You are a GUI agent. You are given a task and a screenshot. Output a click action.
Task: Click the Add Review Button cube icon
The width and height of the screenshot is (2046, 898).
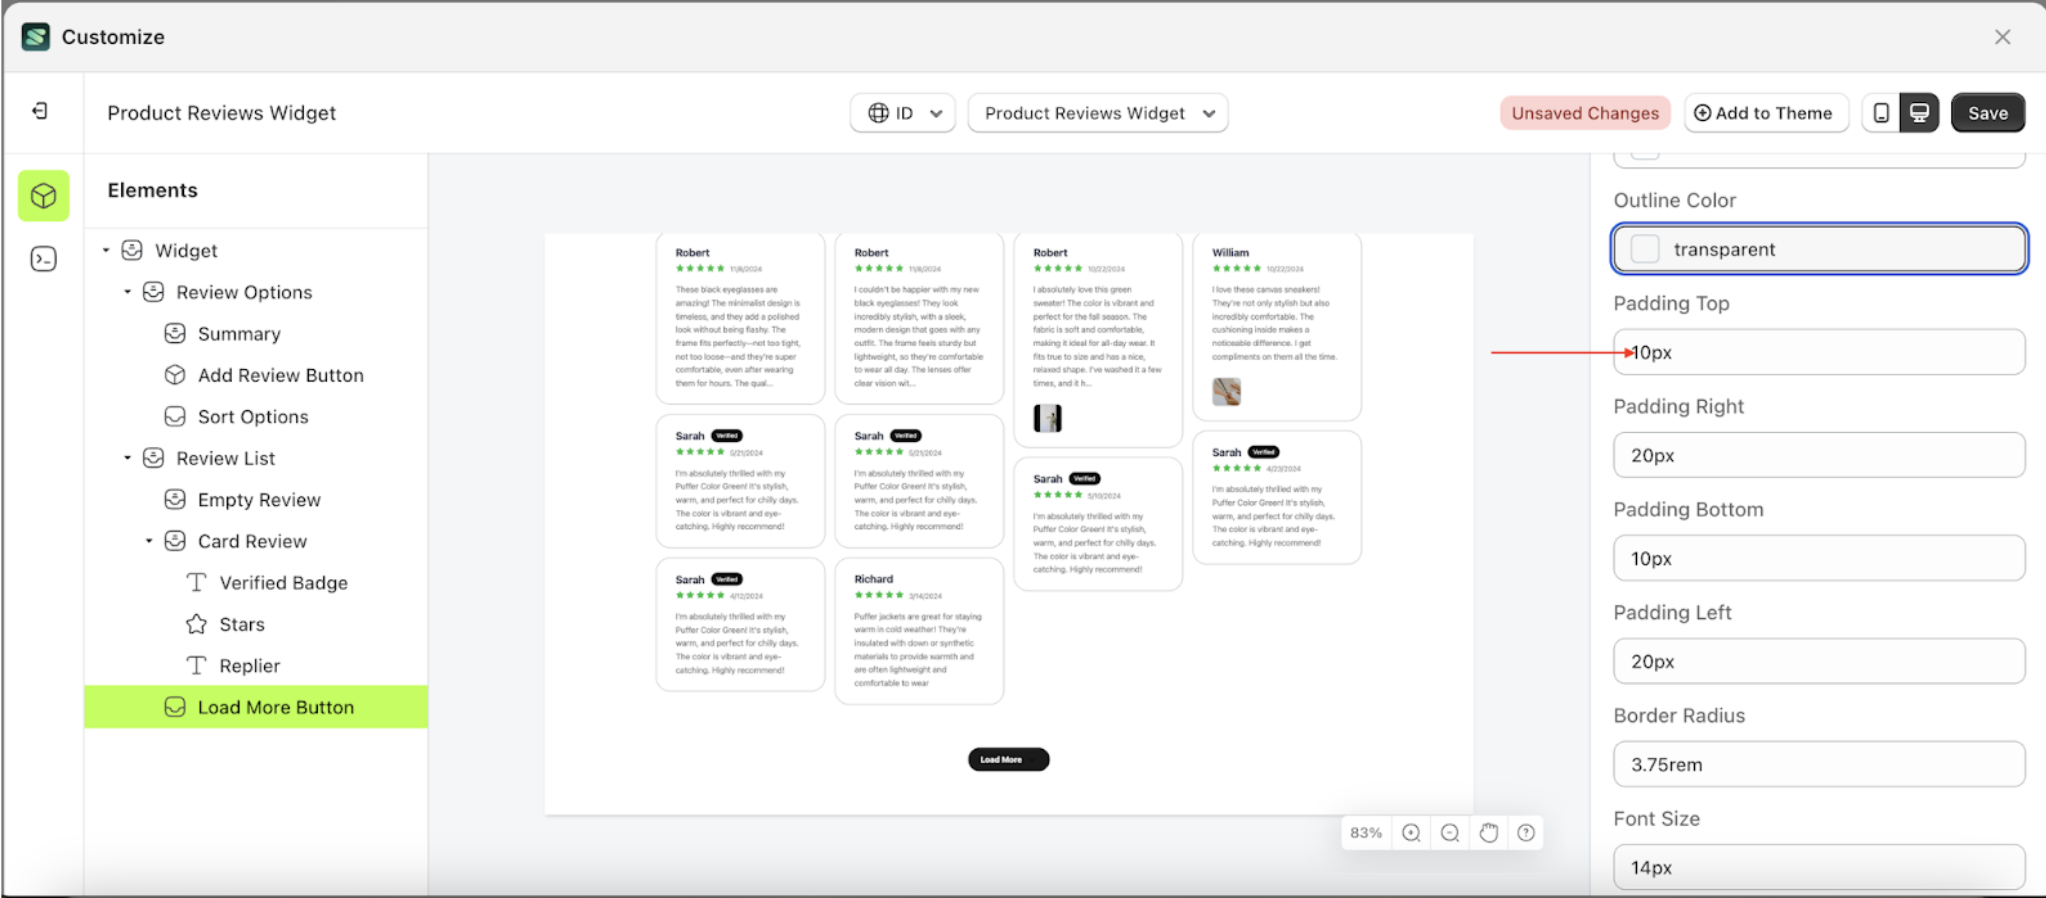click(x=175, y=375)
